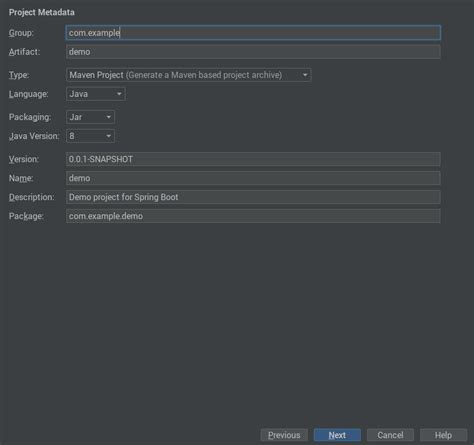The height and width of the screenshot is (445, 474).
Task: Click the Packaging label
Action: (30, 117)
